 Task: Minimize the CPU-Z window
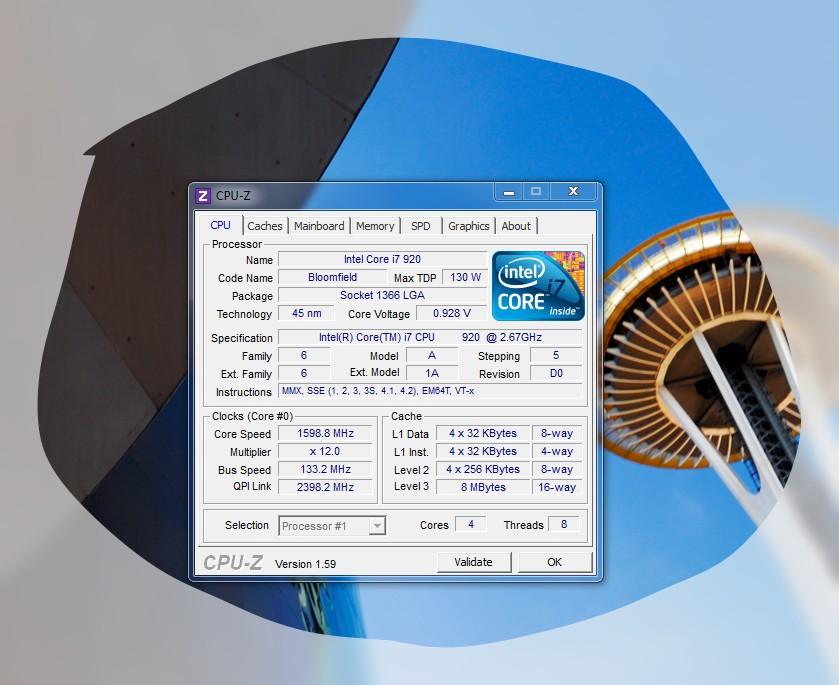[509, 192]
